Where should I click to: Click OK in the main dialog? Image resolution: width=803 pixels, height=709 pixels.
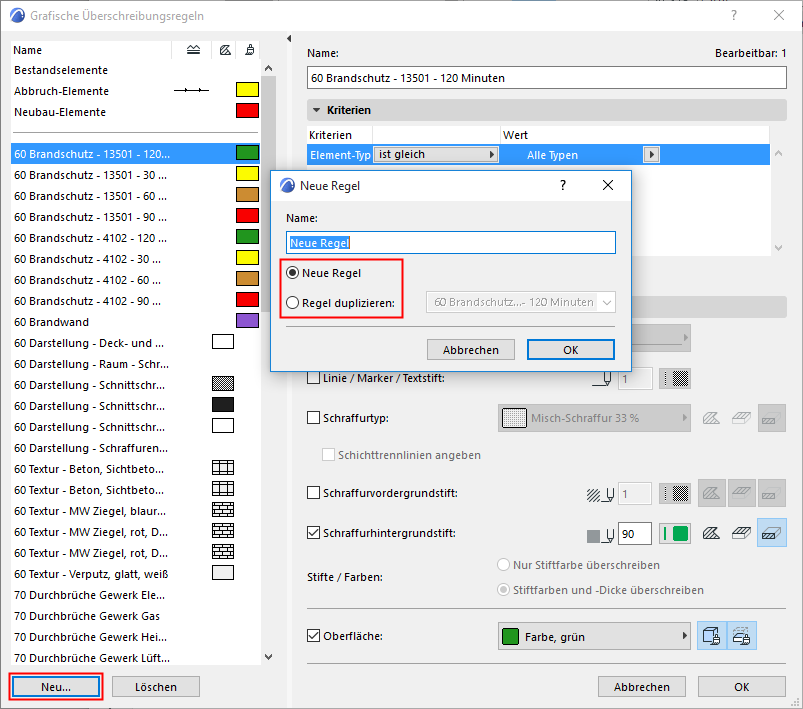pyautogui.click(x=742, y=687)
